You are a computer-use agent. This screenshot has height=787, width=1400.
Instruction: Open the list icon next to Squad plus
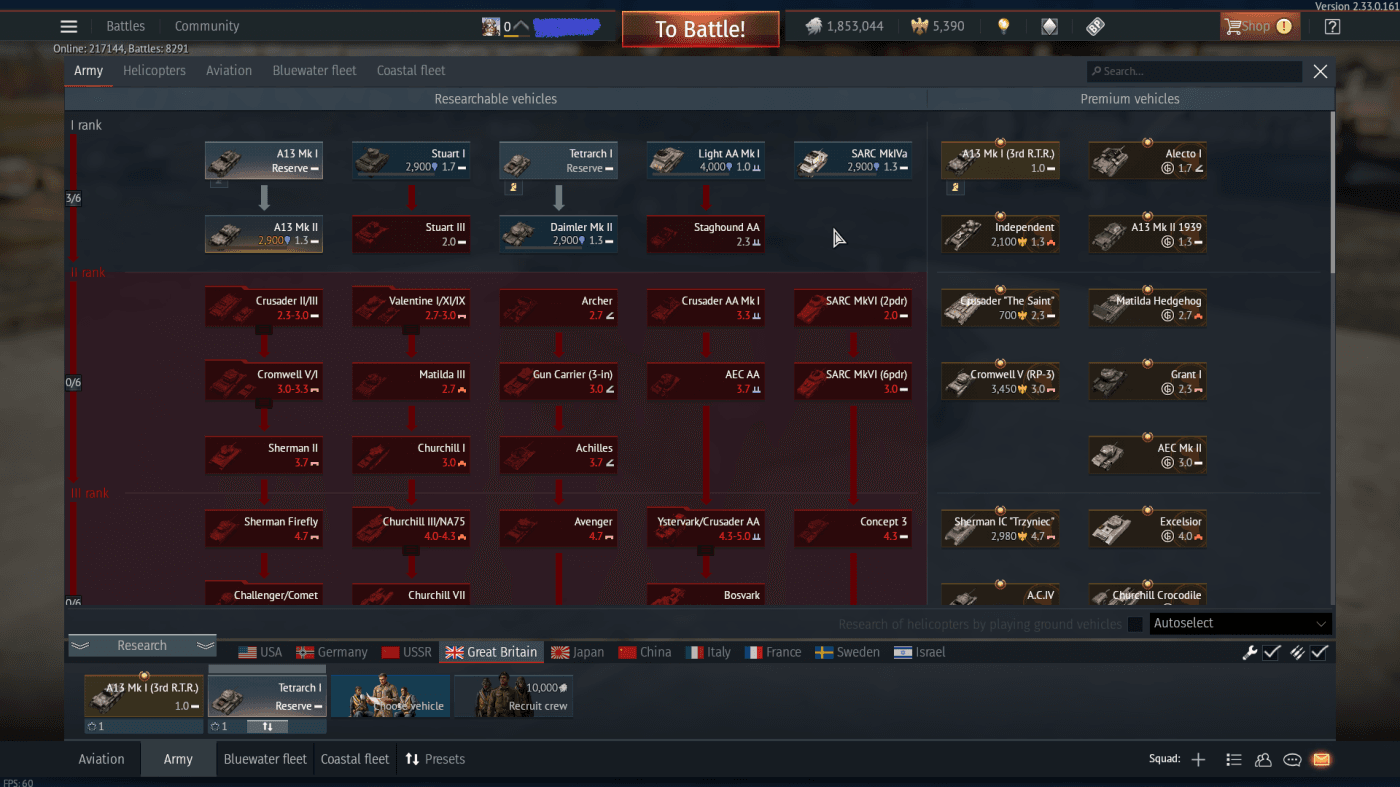[1234, 760]
